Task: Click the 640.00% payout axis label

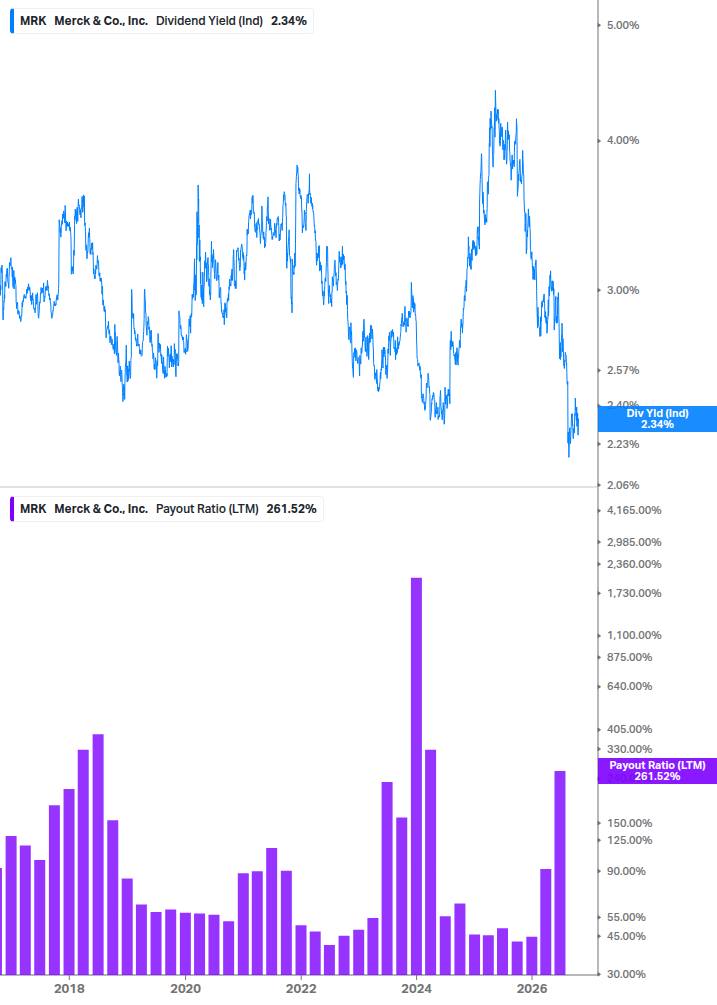Action: (629, 686)
